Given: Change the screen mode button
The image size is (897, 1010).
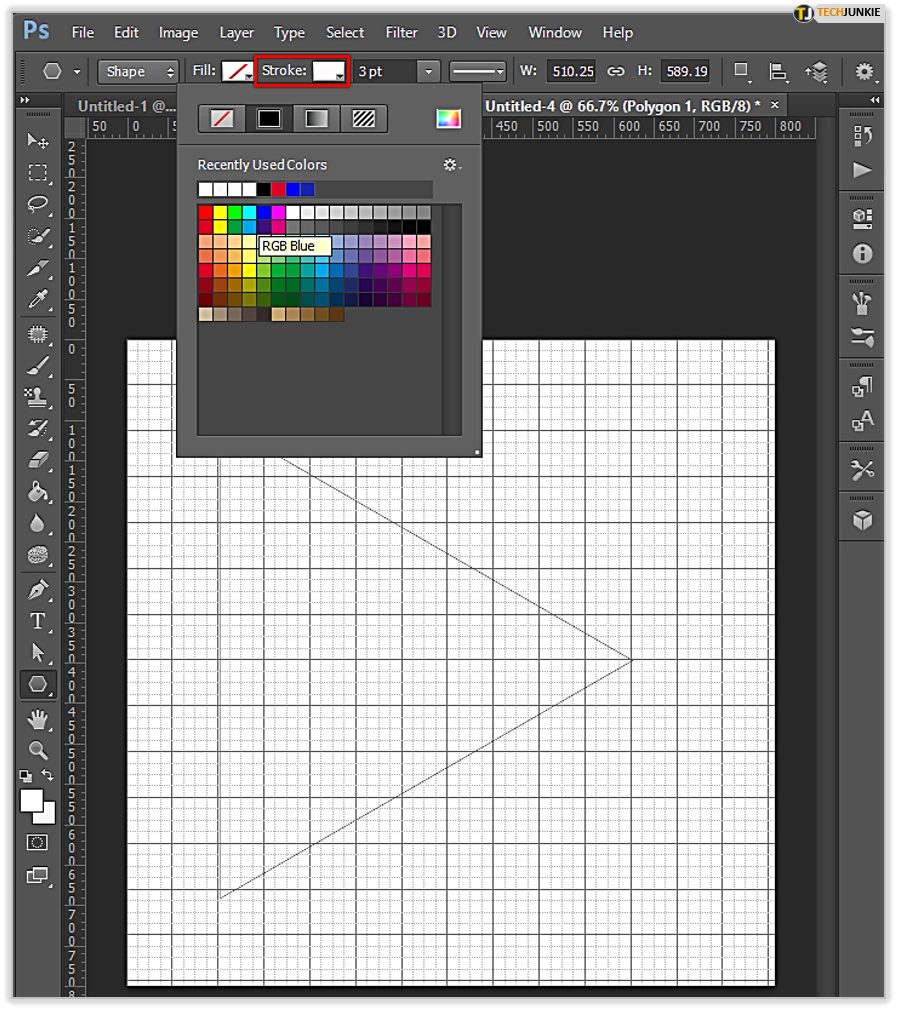Looking at the screenshot, I should pyautogui.click(x=37, y=876).
